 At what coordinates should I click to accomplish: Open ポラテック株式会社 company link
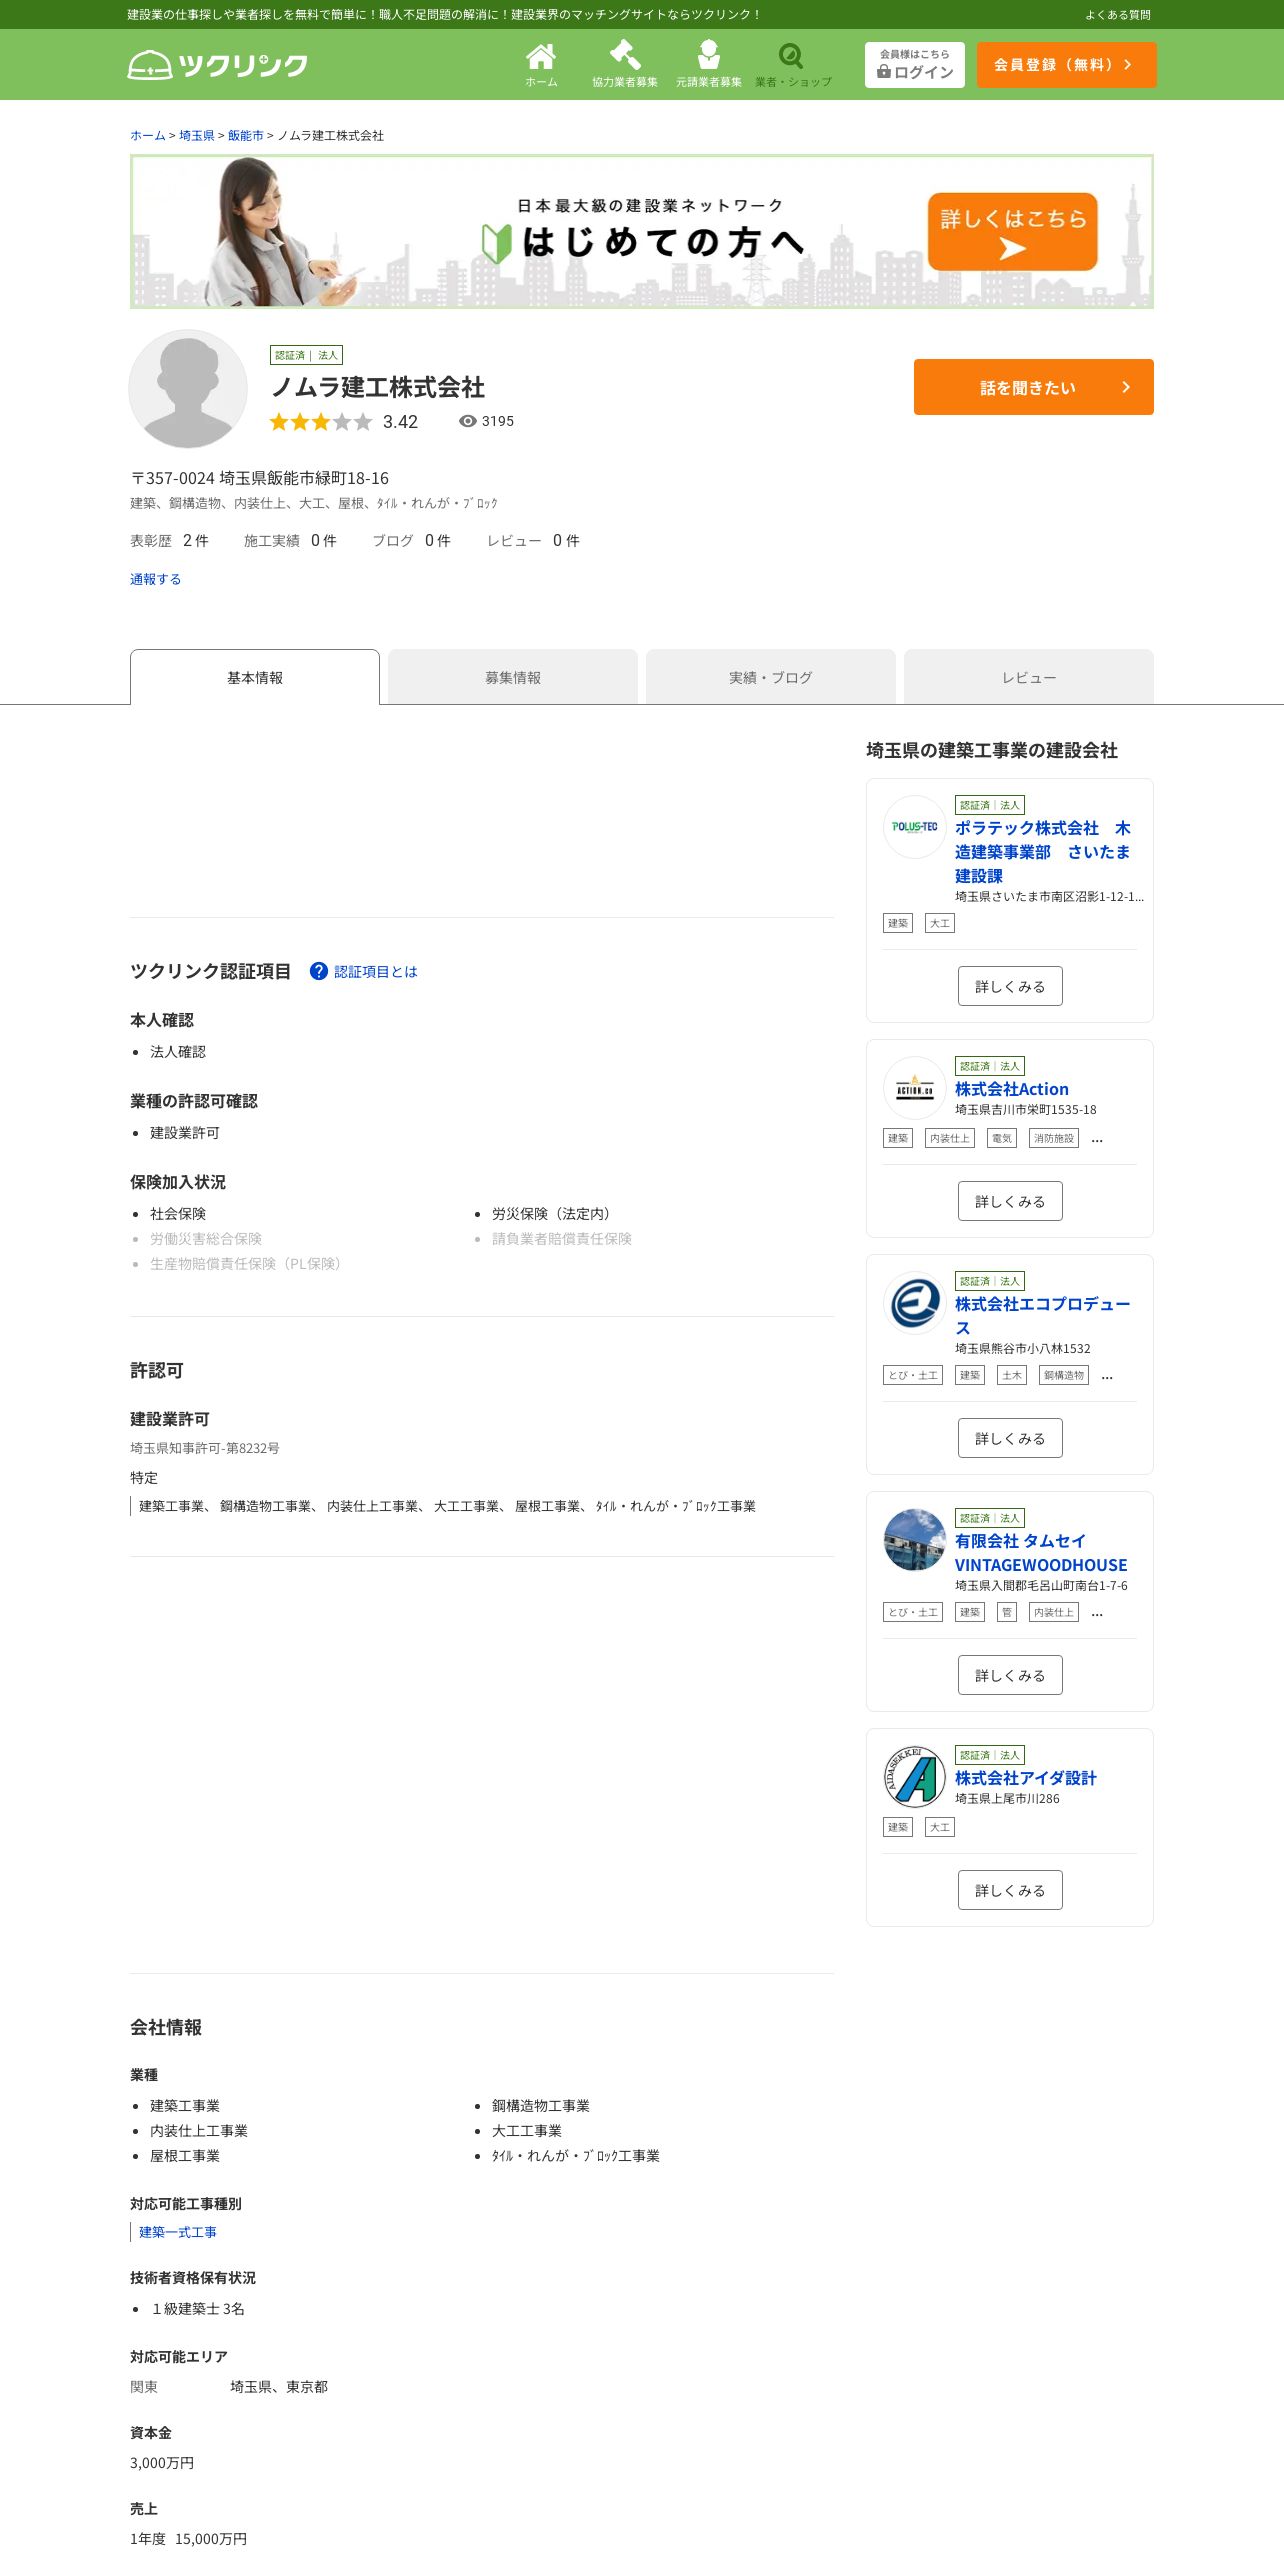coord(1043,852)
